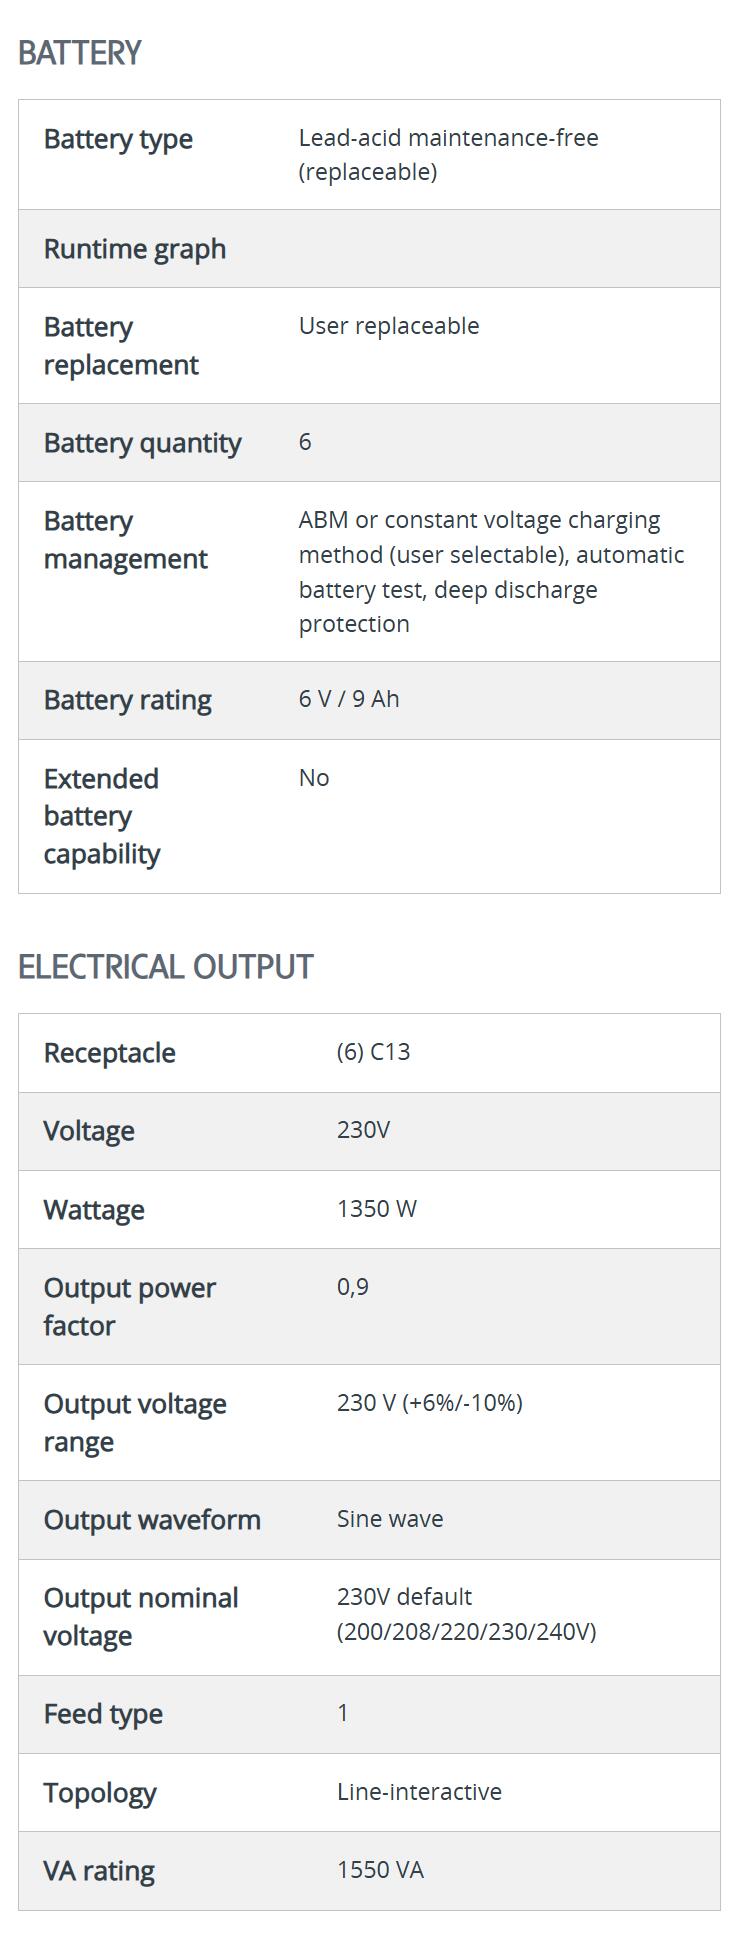Click the Battery replacement label
This screenshot has width=740, height=1955.
121,346
